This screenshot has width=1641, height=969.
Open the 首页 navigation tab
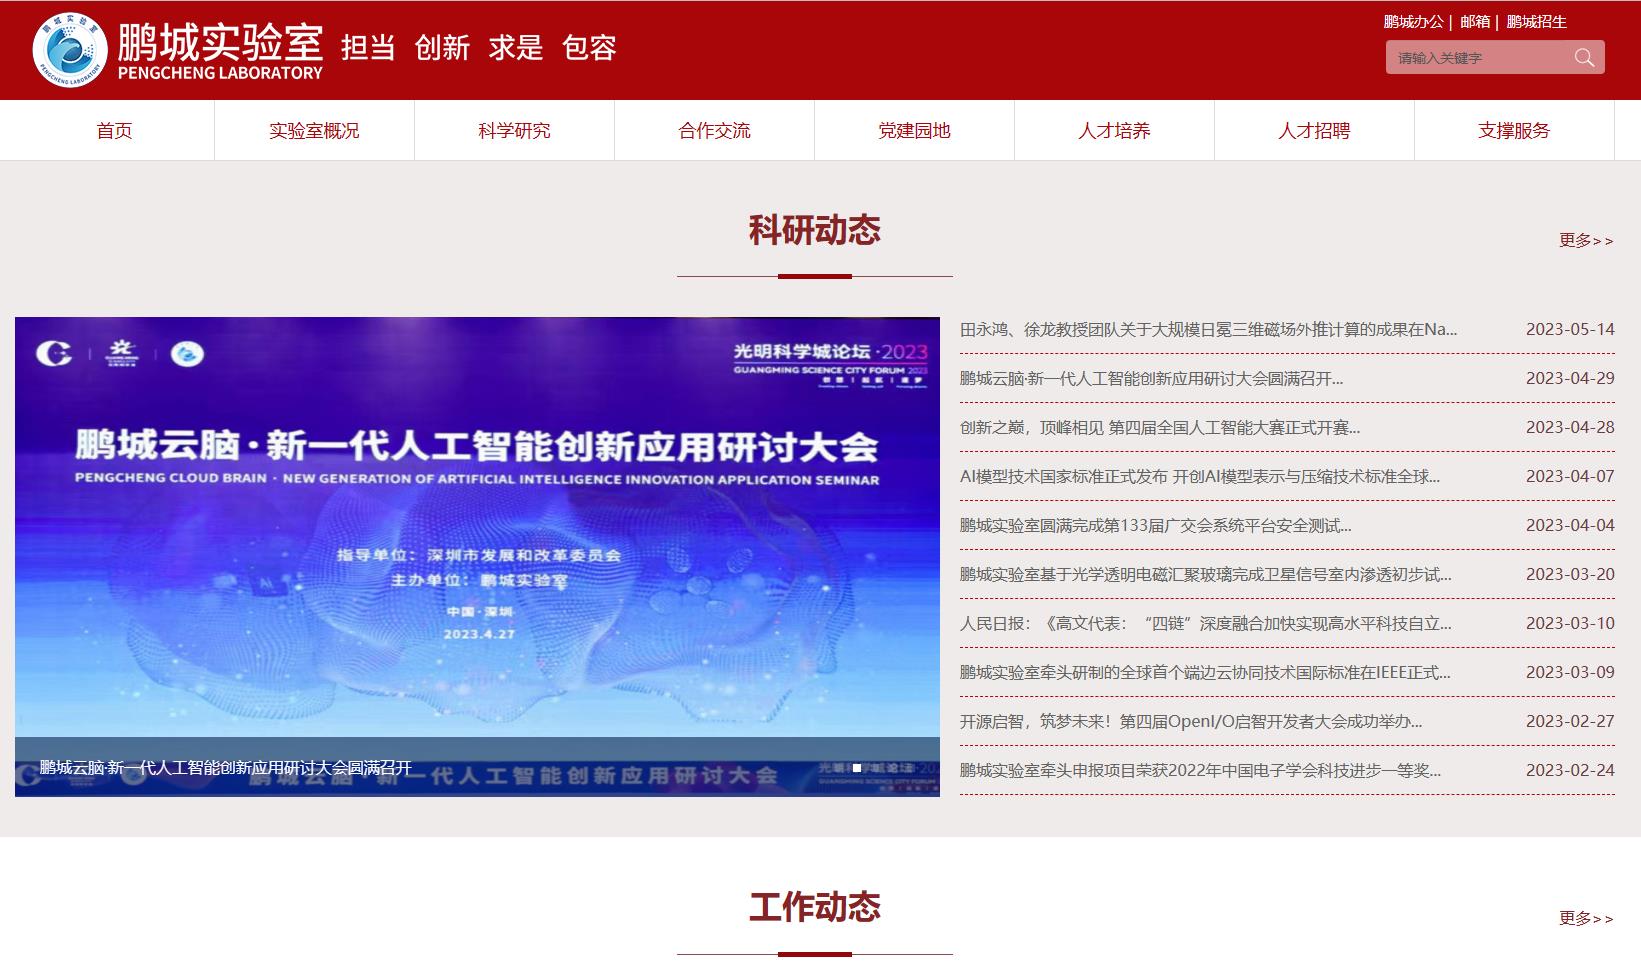(114, 131)
